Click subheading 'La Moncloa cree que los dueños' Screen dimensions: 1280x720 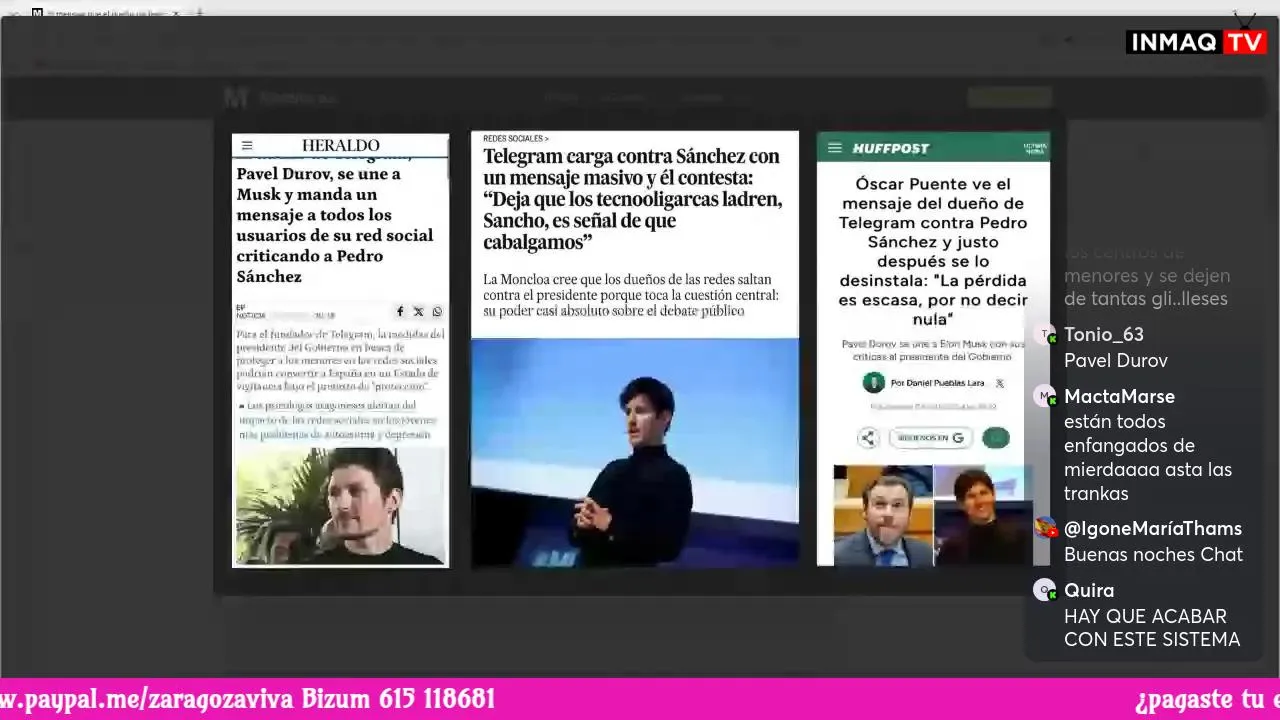click(x=630, y=295)
